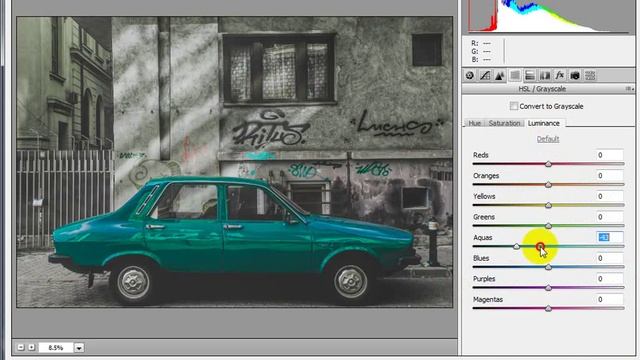Viewport: 640px width, 360px height.
Task: Open the Effects fx panel icon
Action: (560, 76)
